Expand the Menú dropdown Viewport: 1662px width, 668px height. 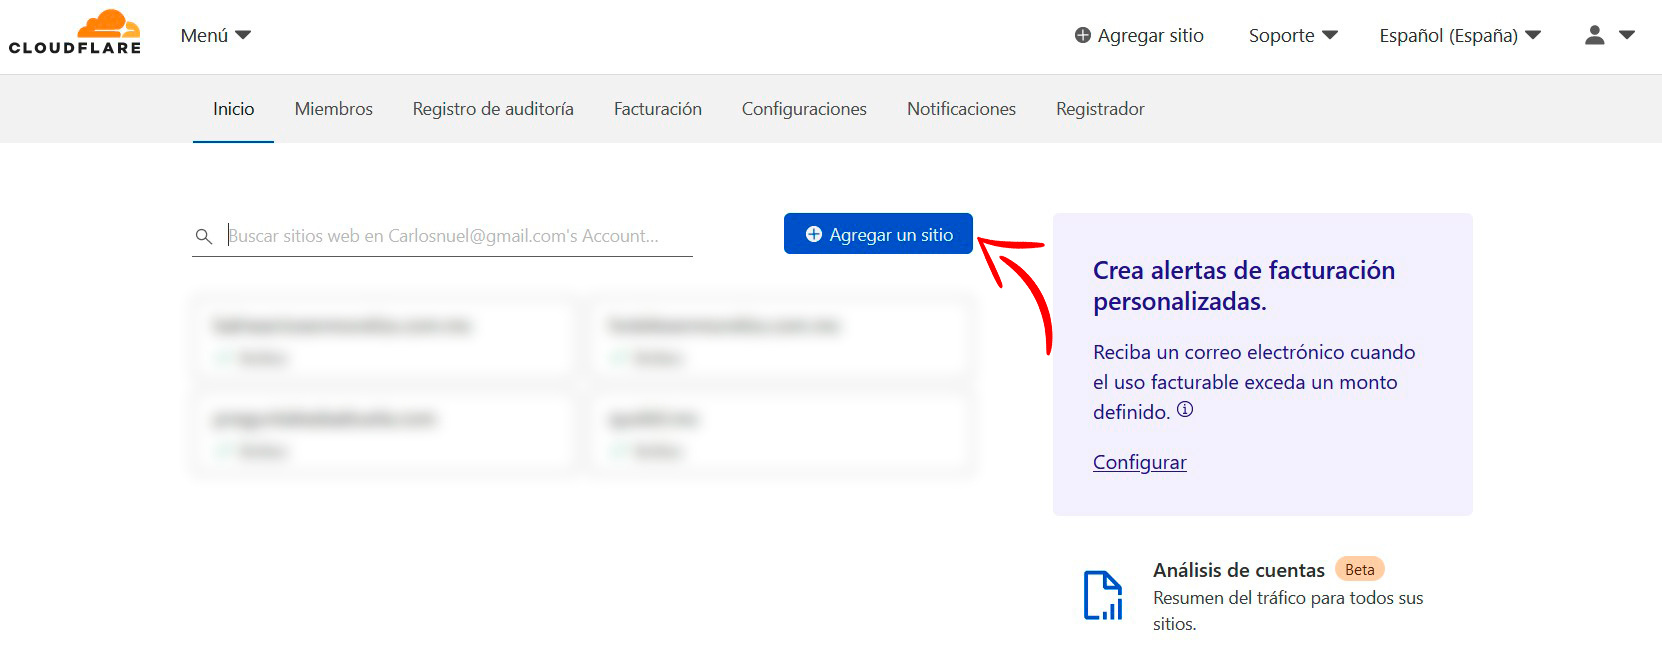pos(215,35)
